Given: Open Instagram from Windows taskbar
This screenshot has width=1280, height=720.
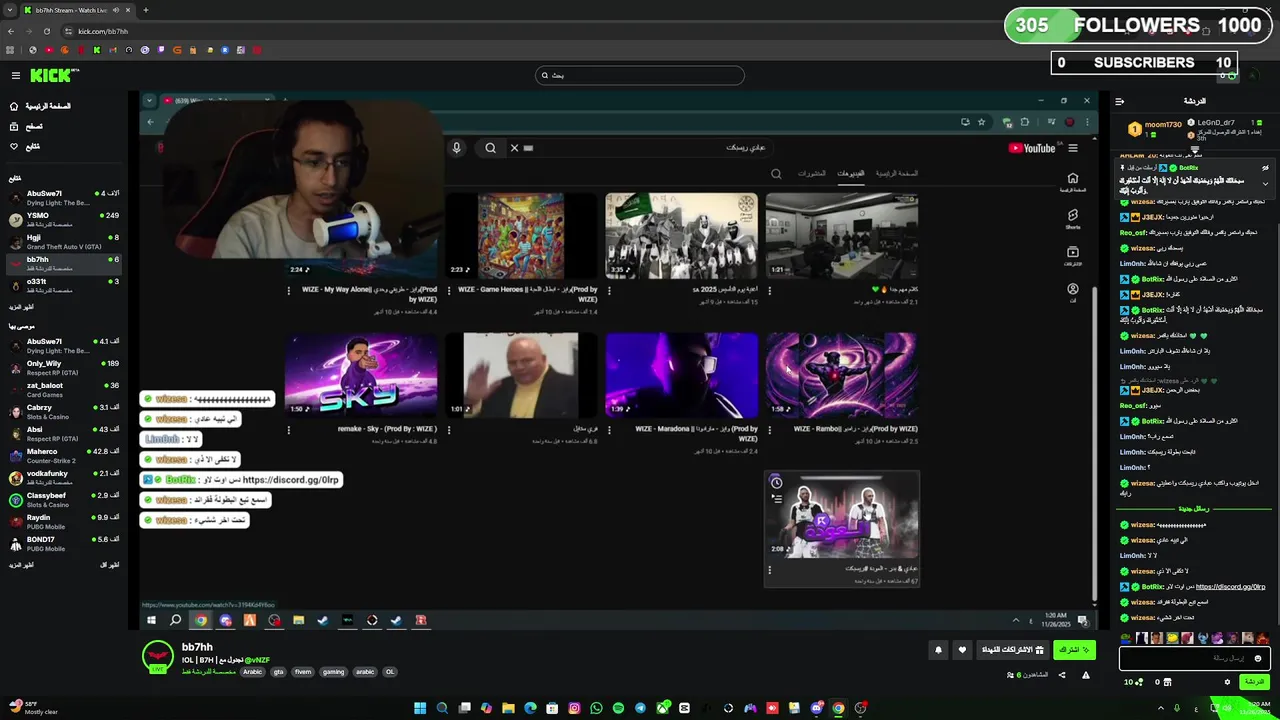Looking at the screenshot, I should coord(574,708).
